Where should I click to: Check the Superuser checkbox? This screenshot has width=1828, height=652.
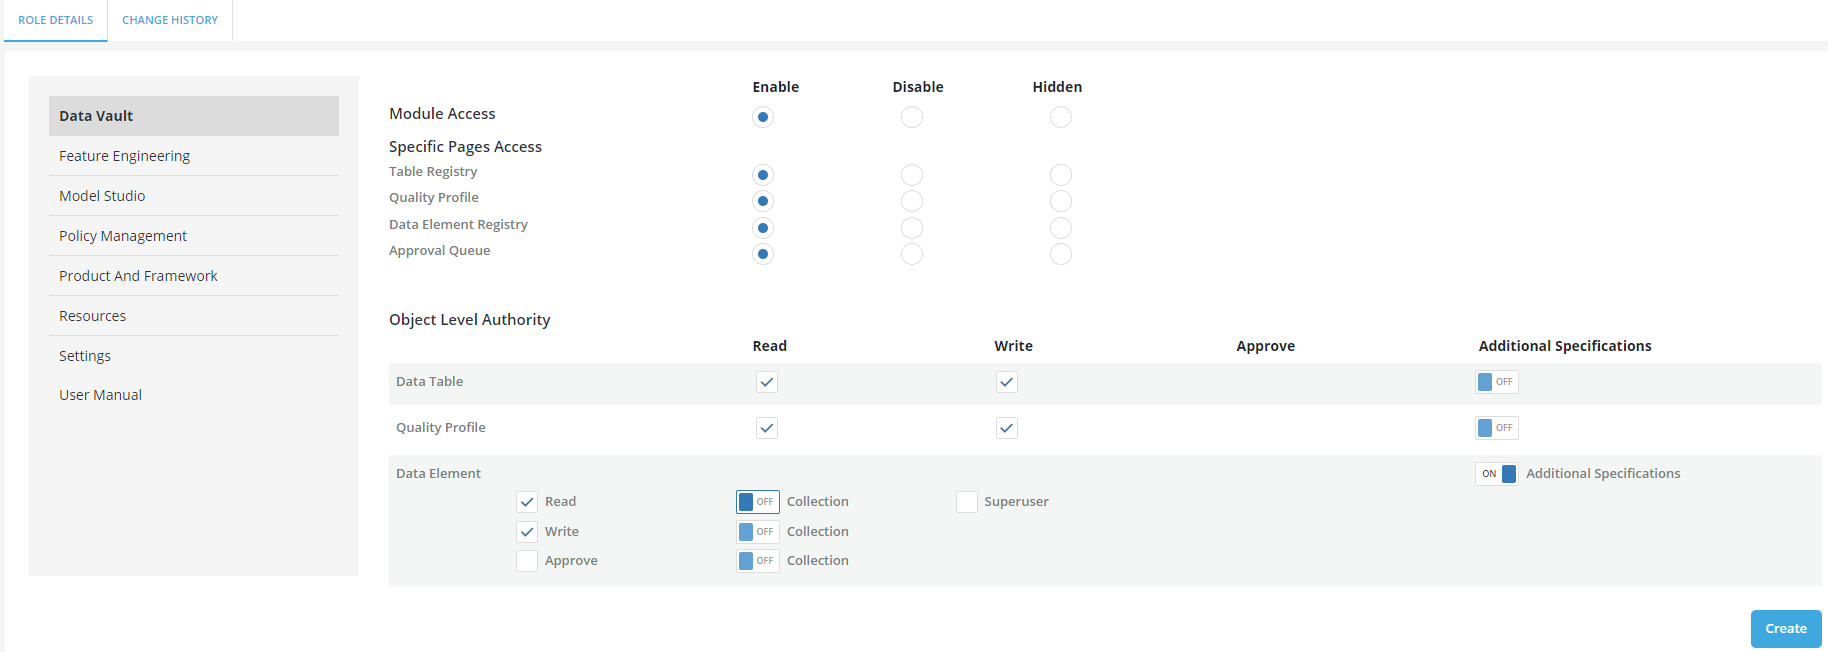(x=966, y=502)
